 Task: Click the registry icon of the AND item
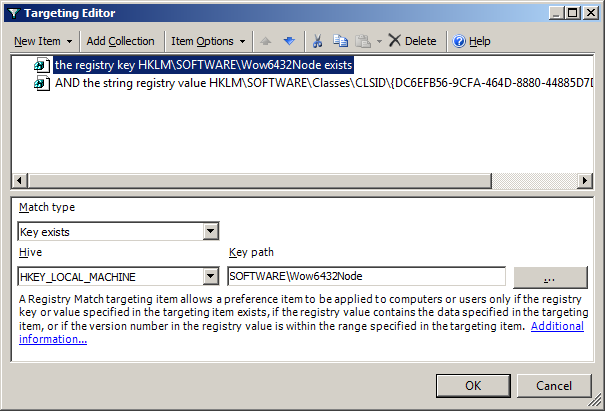tap(41, 84)
